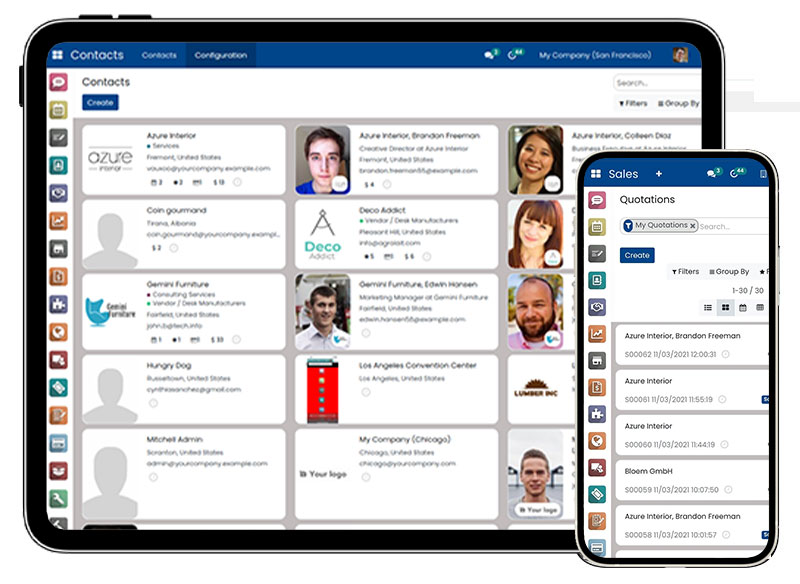Switch phone Quotations to calendar view
This screenshot has height=584, width=800.
click(x=743, y=308)
